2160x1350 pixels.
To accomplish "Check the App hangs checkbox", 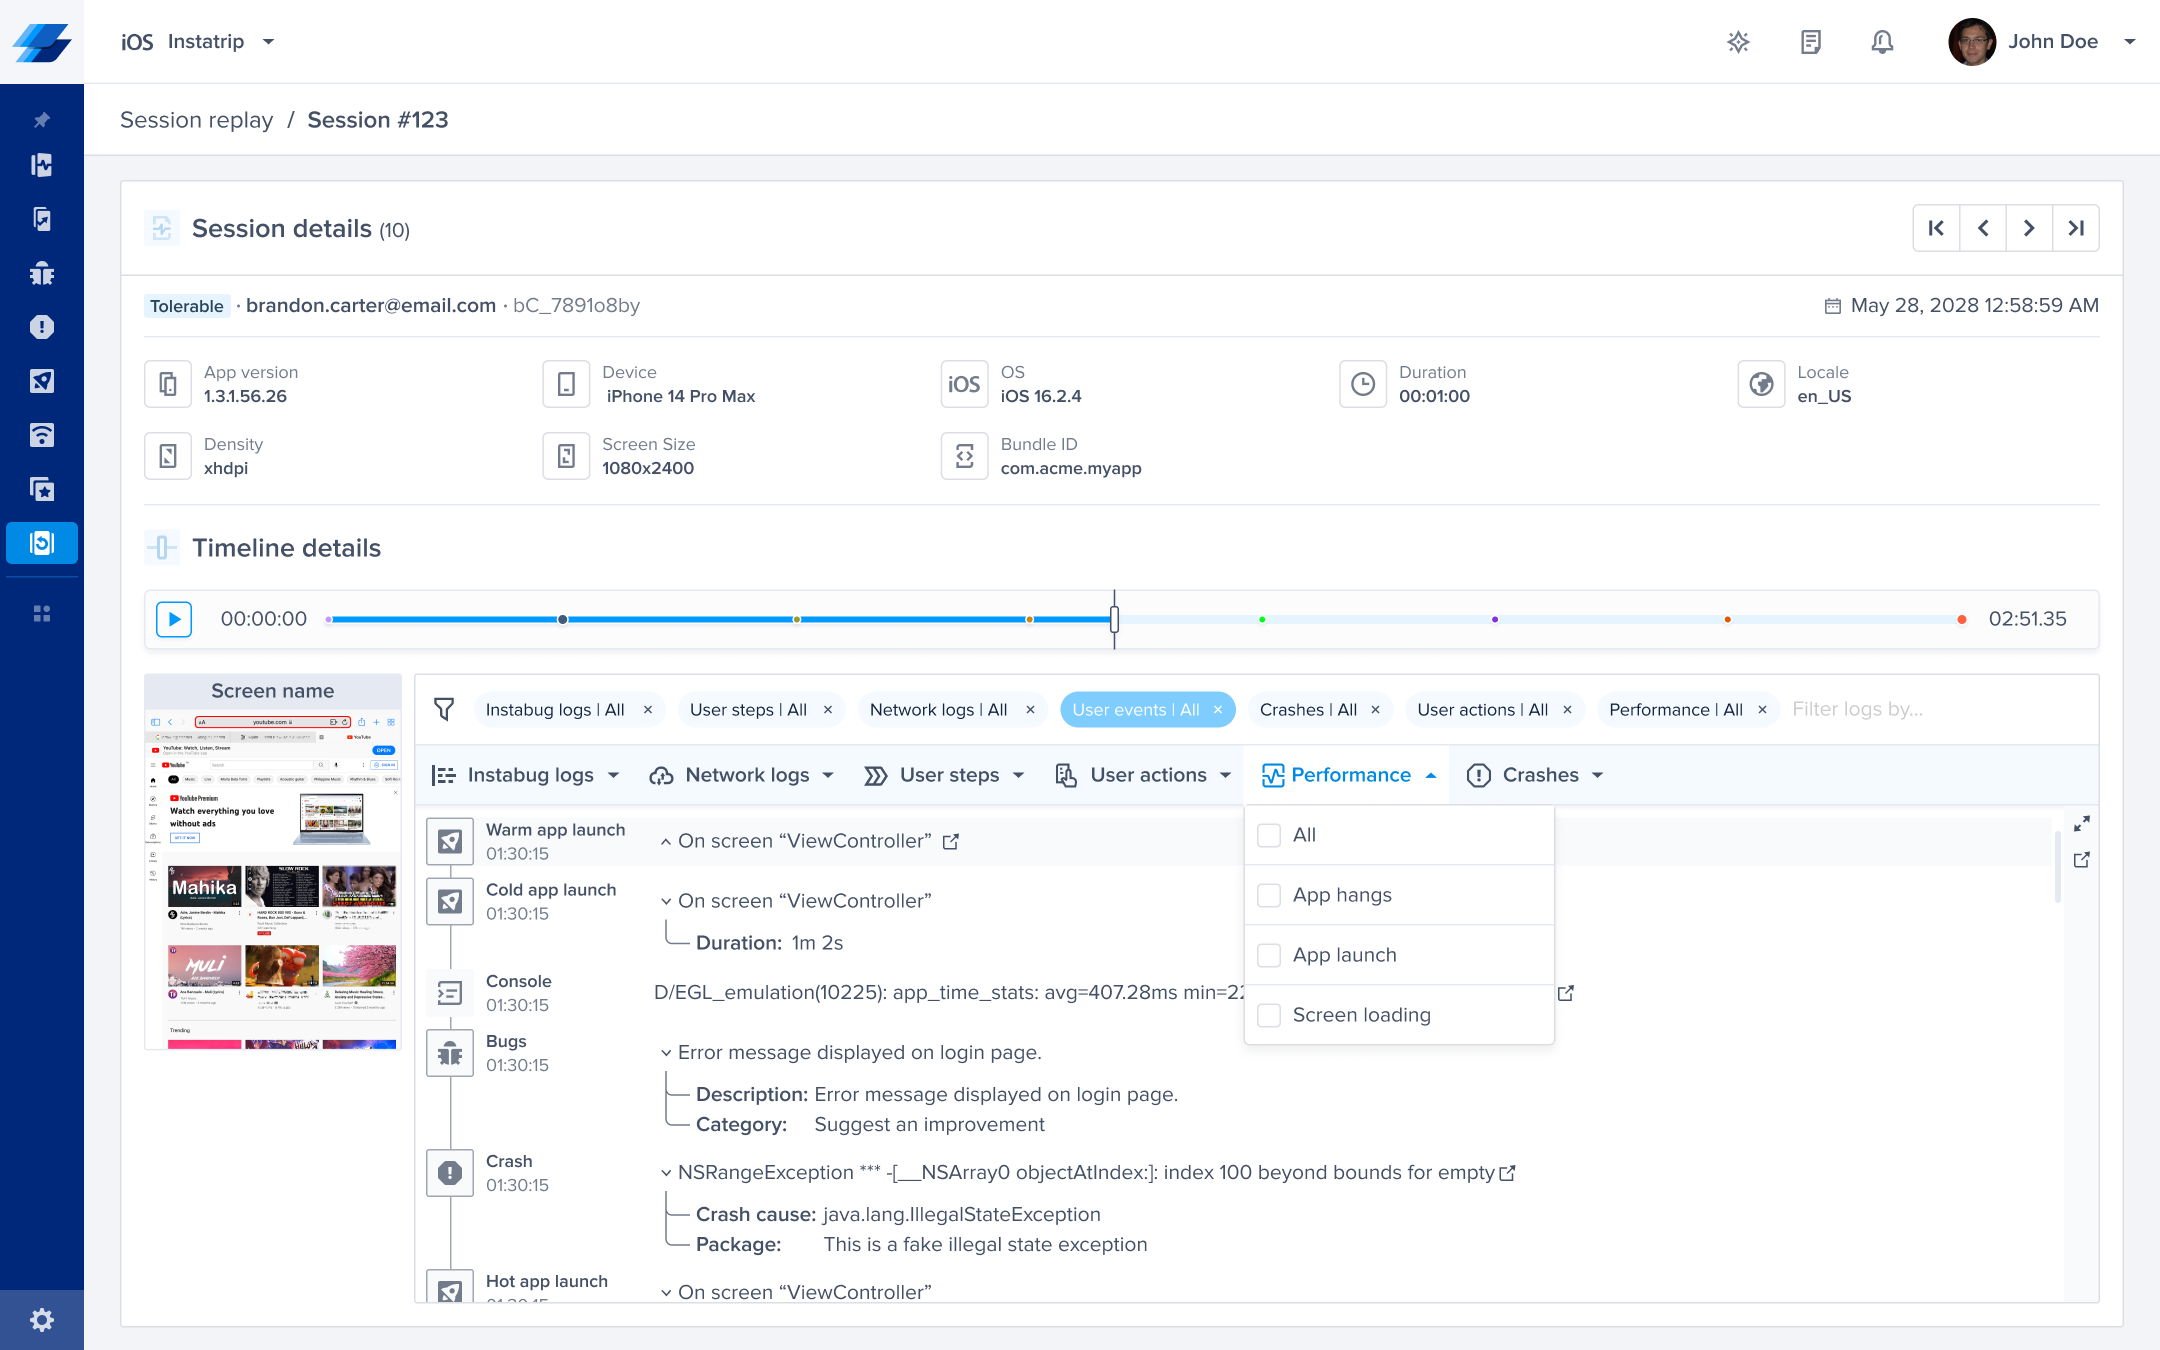I will [1269, 895].
